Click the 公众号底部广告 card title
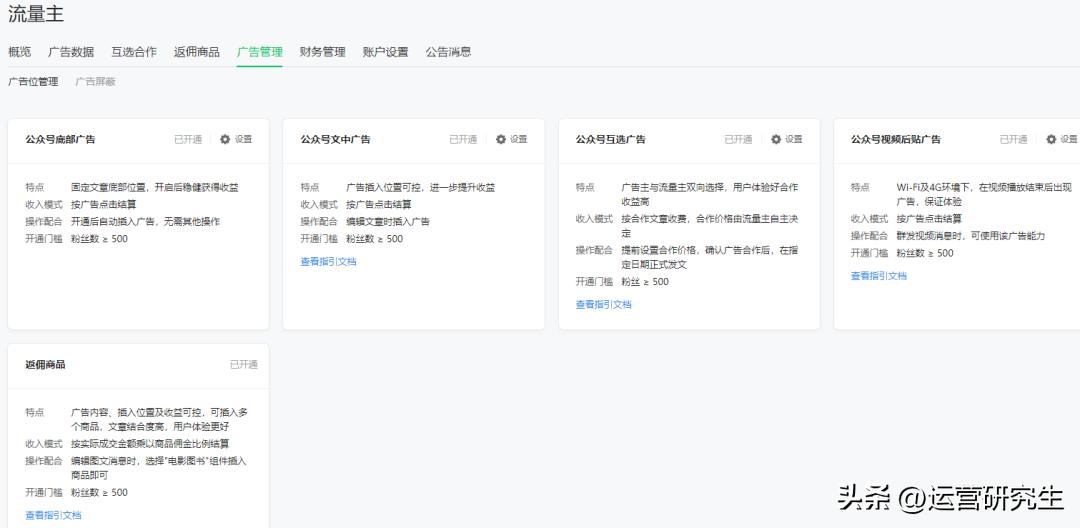This screenshot has width=1080, height=528. click(x=61, y=139)
